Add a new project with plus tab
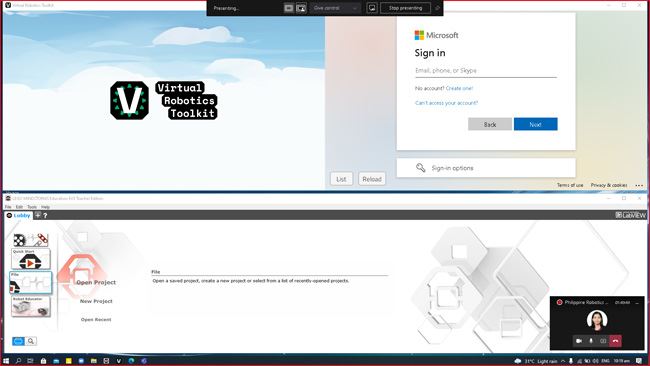Viewport: 650px width, 366px height. click(x=38, y=215)
